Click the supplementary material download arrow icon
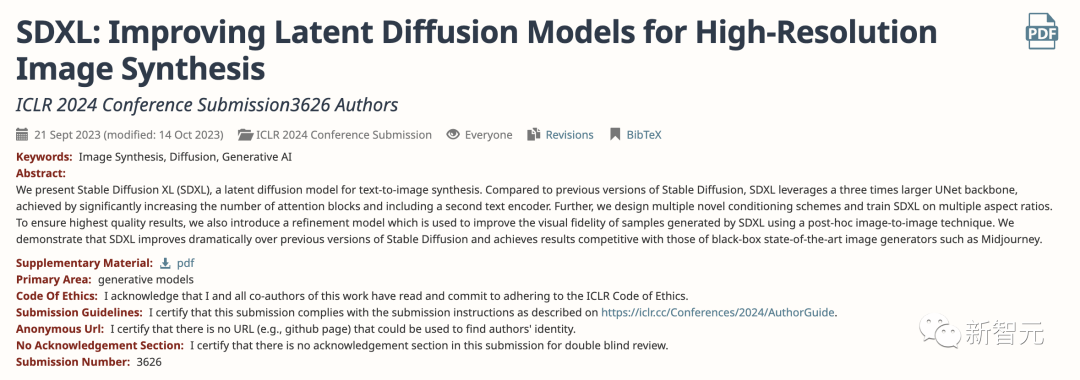1080x380 pixels. coord(165,263)
